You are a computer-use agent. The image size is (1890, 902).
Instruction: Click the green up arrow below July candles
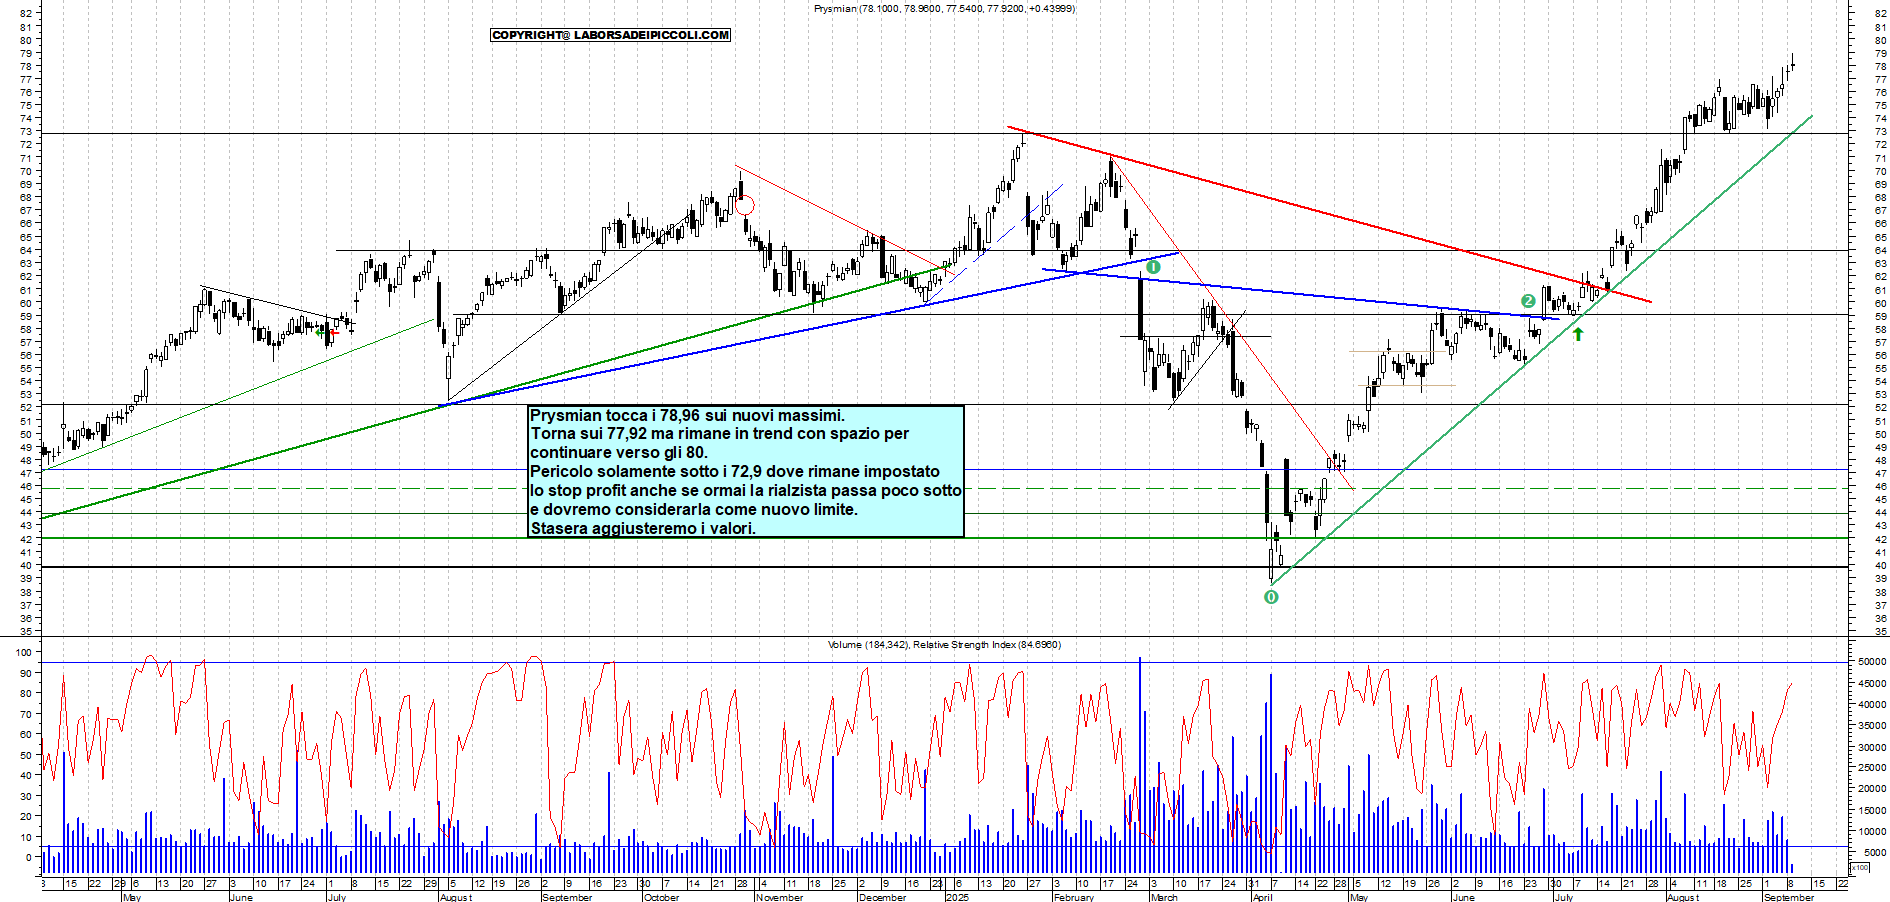(1578, 334)
